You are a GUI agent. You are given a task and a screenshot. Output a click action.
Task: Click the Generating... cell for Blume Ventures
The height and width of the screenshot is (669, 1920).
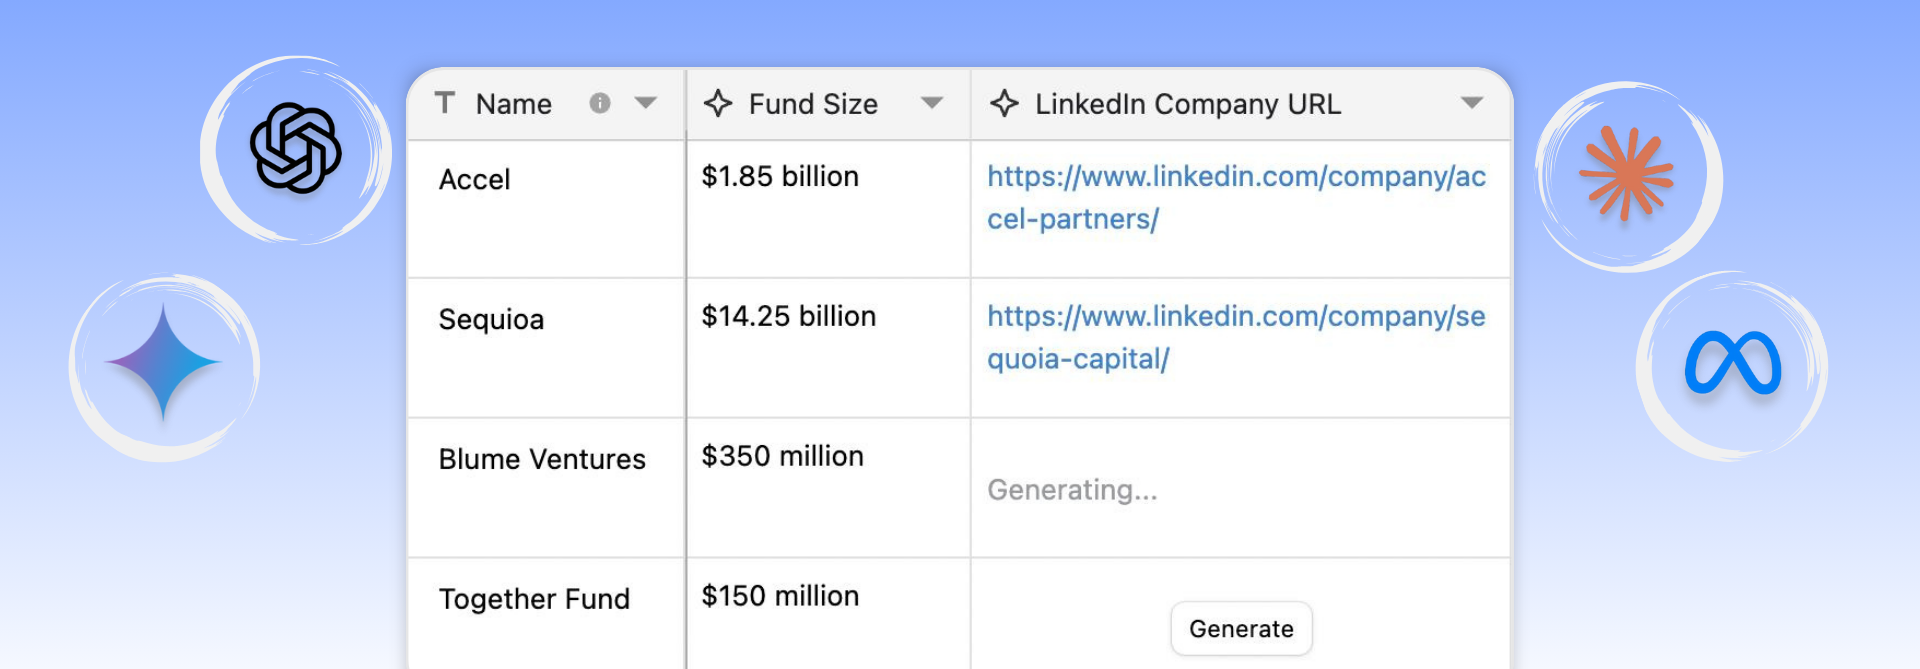point(1072,490)
